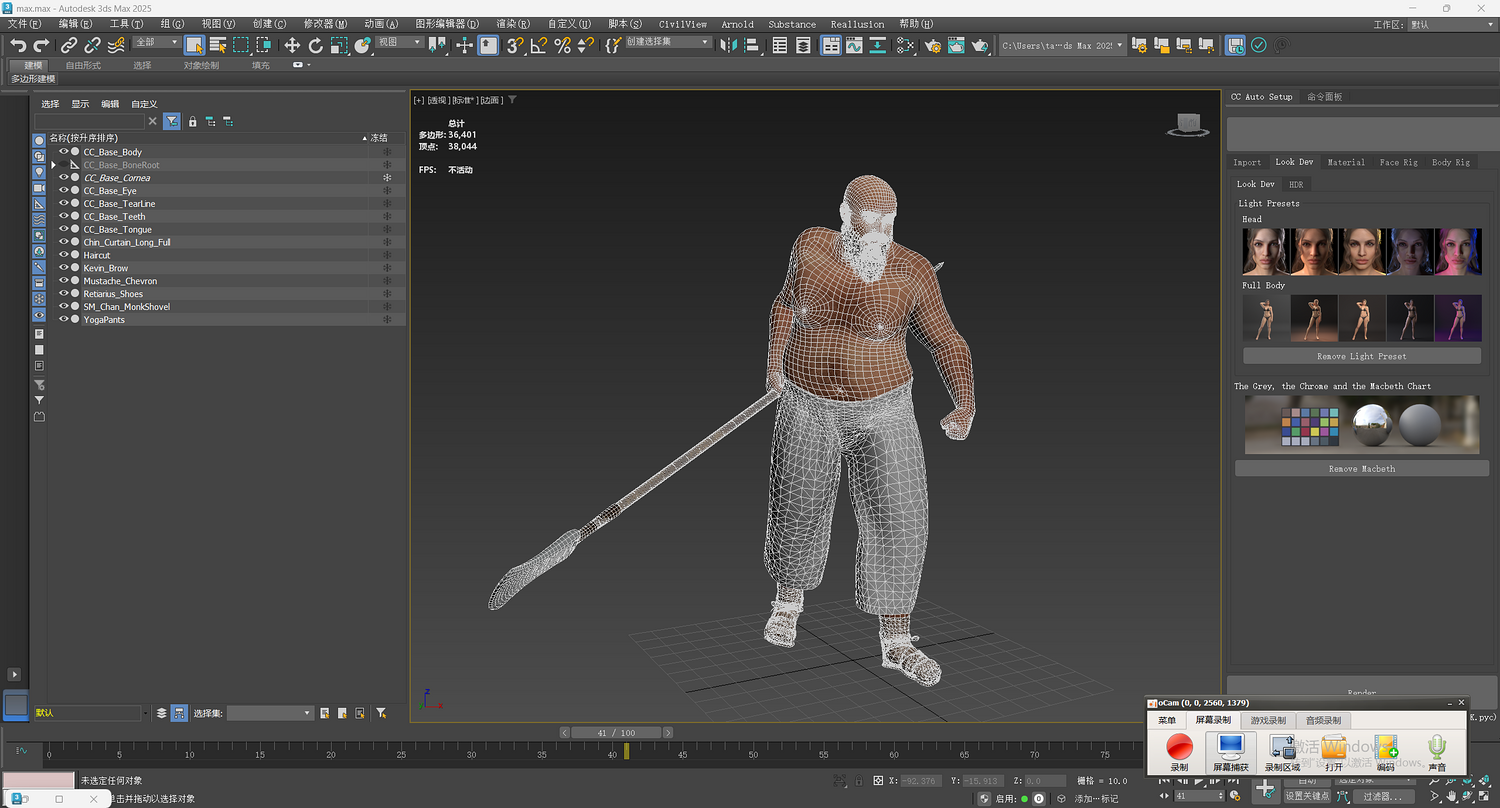Screen dimensions: 1500x808
Task: Open the 选择集 dropdown below Scene Explorer
Action: click(x=270, y=713)
